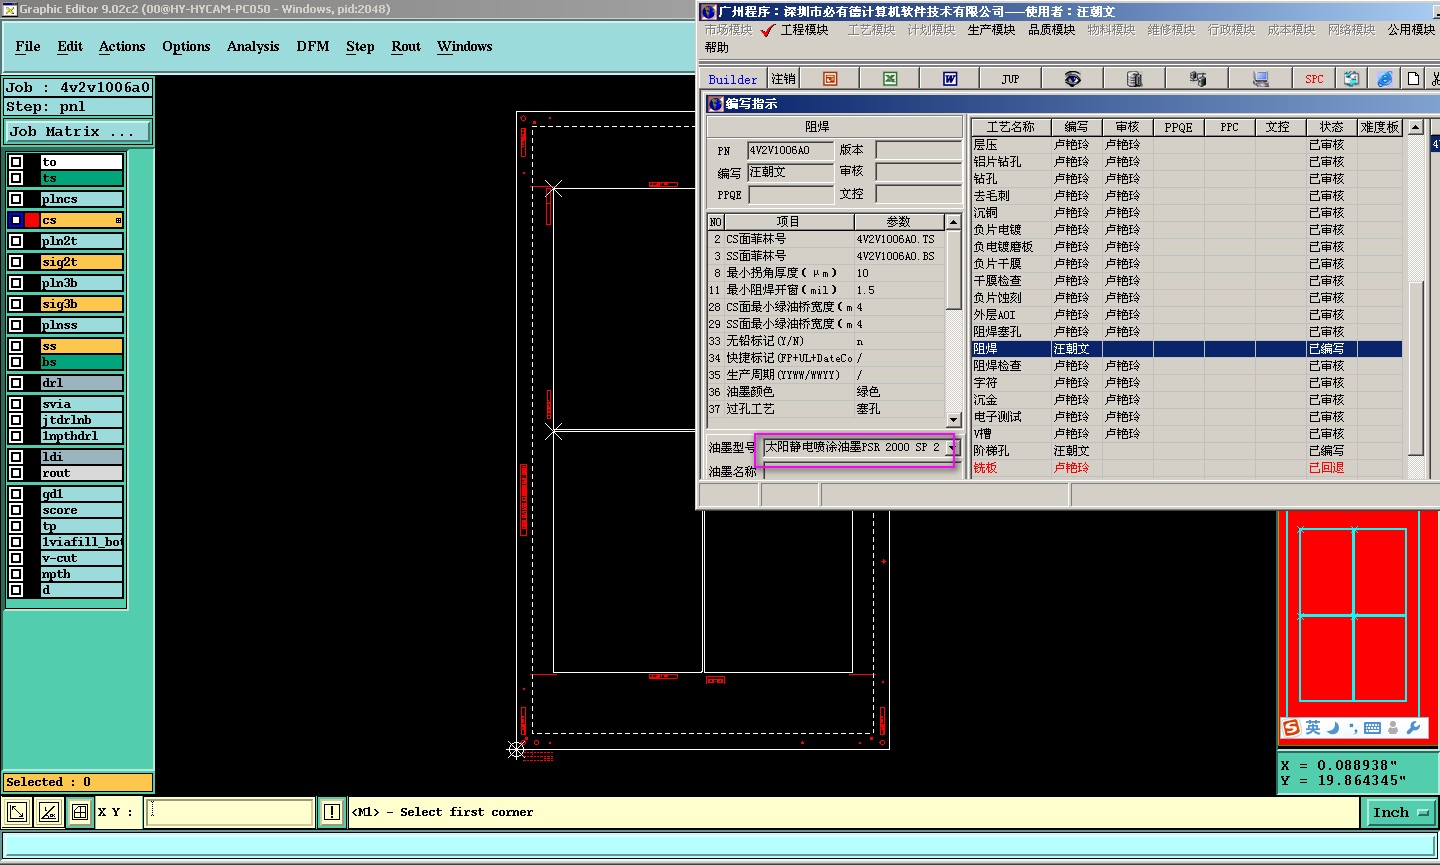Screen dimensions: 1440x865
Task: Enable the rout layer checkbox
Action: coord(16,473)
